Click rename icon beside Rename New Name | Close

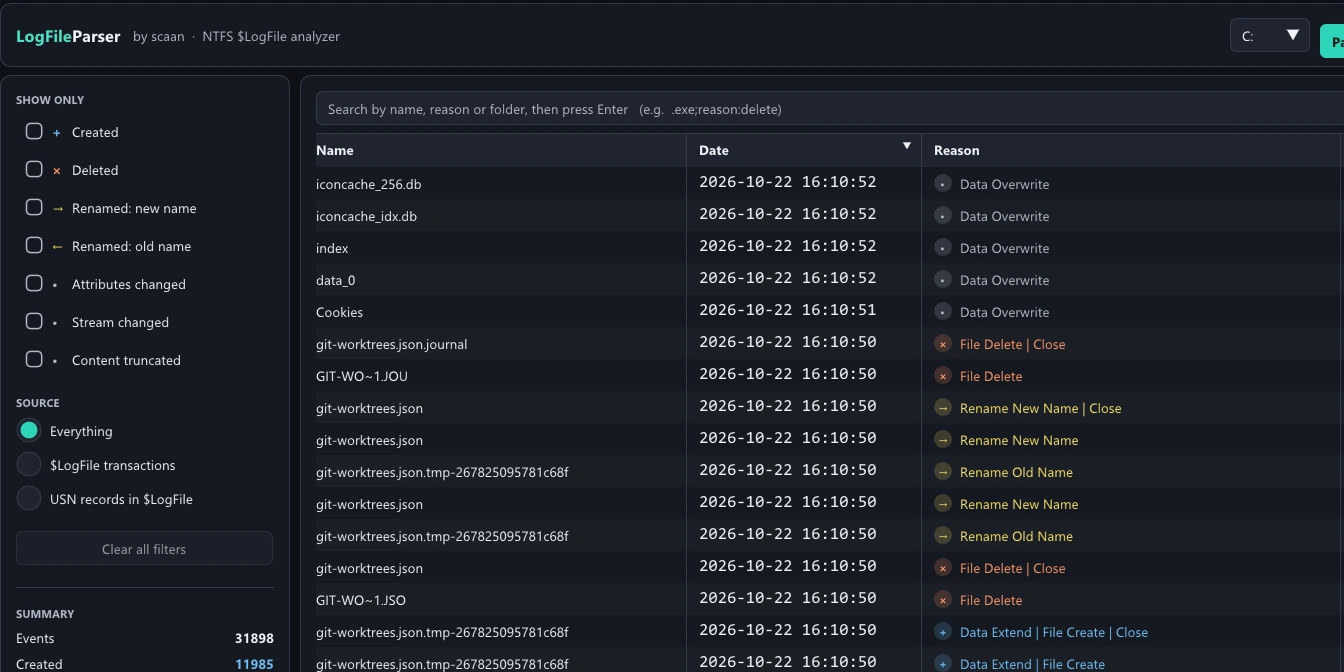pyautogui.click(x=942, y=408)
